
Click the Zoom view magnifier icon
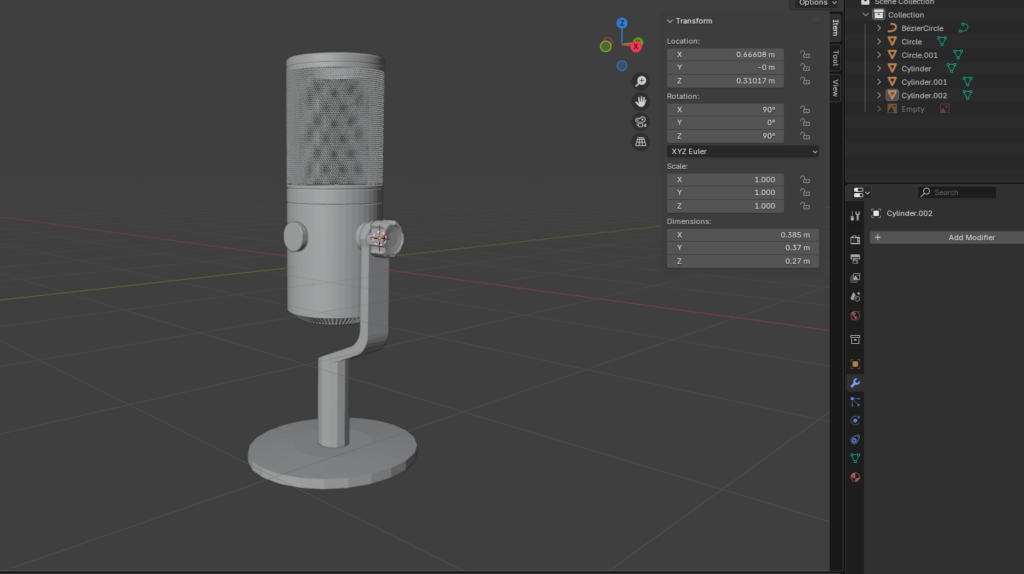(641, 81)
